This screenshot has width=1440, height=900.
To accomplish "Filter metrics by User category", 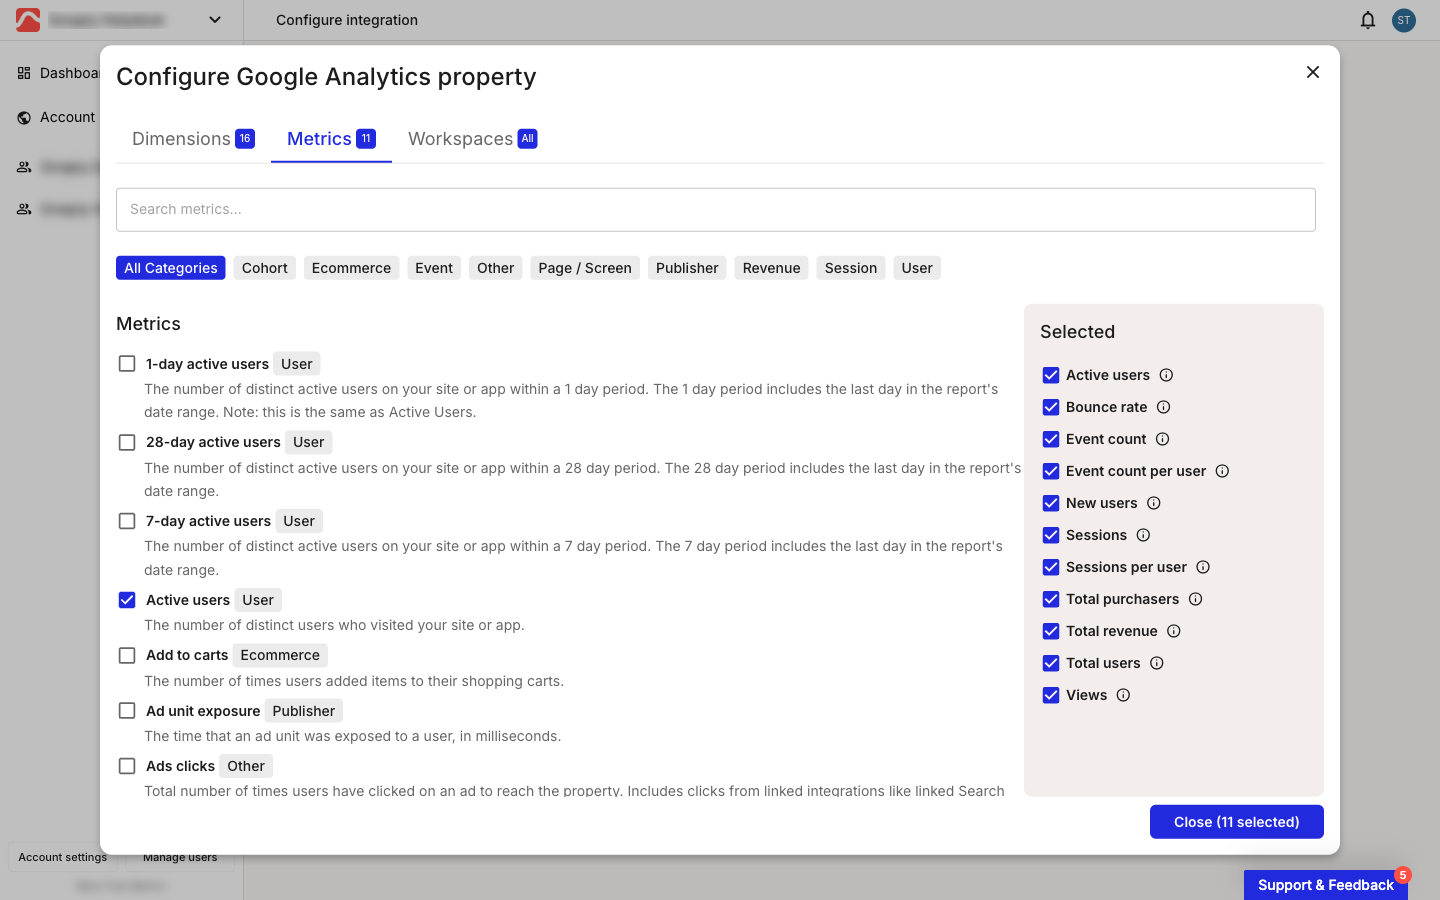I will [917, 268].
